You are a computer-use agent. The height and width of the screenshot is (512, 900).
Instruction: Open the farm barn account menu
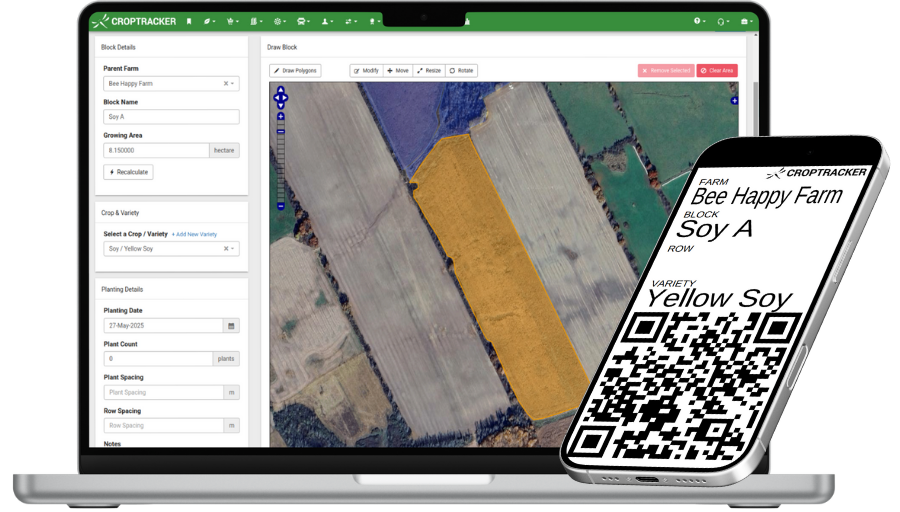(746, 21)
